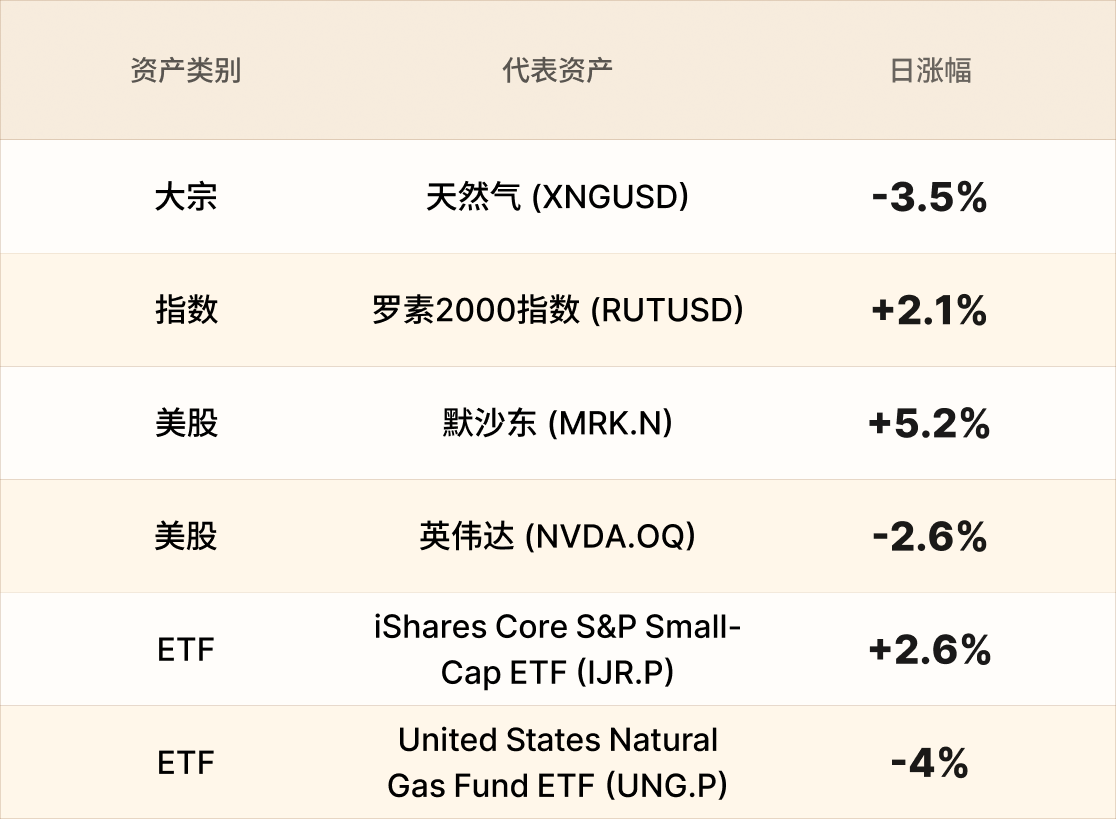Viewport: 1116px width, 819px height.
Task: Click the +2.6% daily change value
Action: tap(929, 651)
